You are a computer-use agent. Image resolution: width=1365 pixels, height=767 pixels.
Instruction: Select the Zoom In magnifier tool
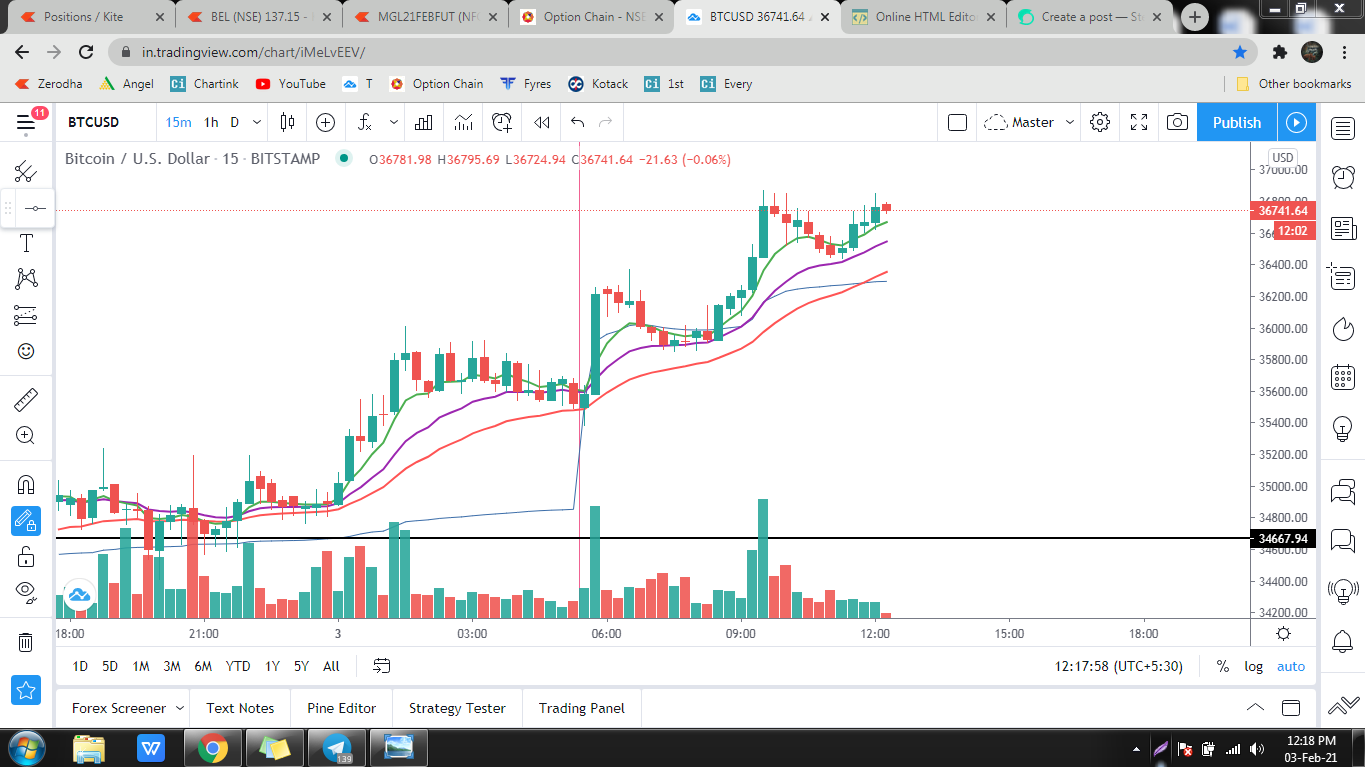coord(26,436)
